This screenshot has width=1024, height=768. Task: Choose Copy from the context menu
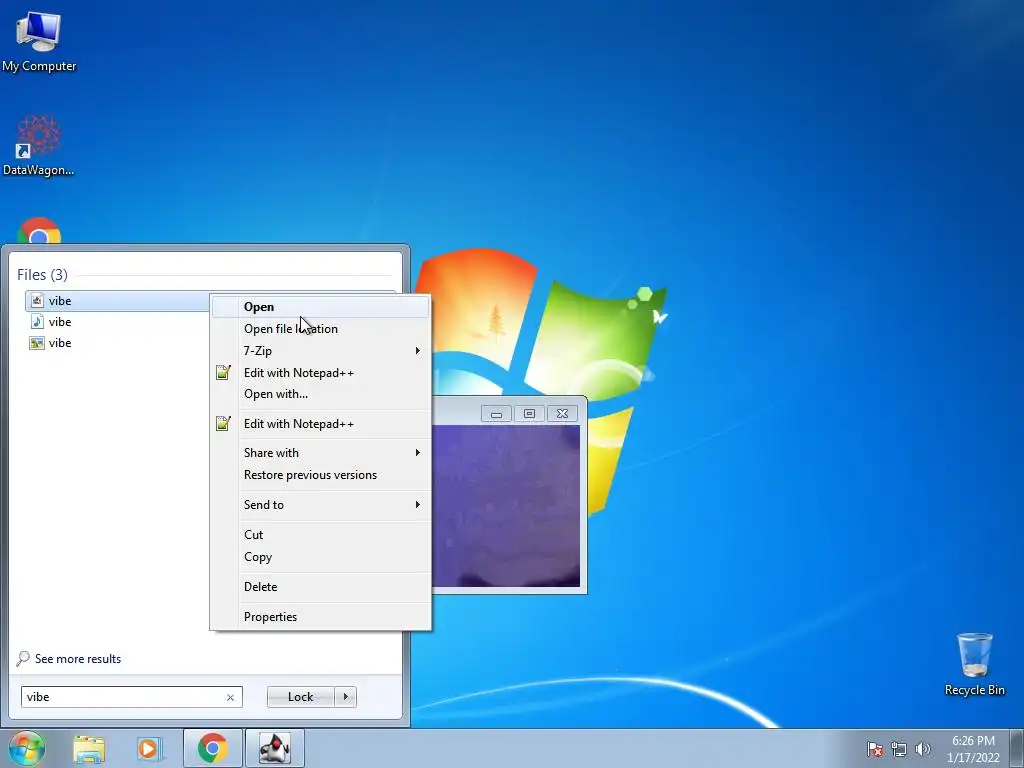[x=321, y=557]
